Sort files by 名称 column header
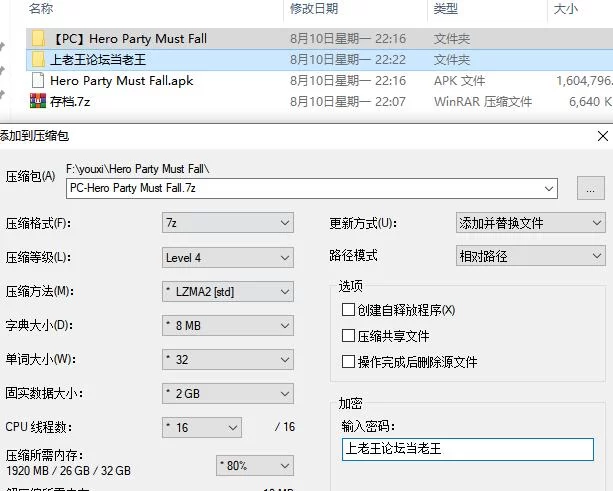Screen dimensions: 613x491 pyautogui.click(x=41, y=9)
